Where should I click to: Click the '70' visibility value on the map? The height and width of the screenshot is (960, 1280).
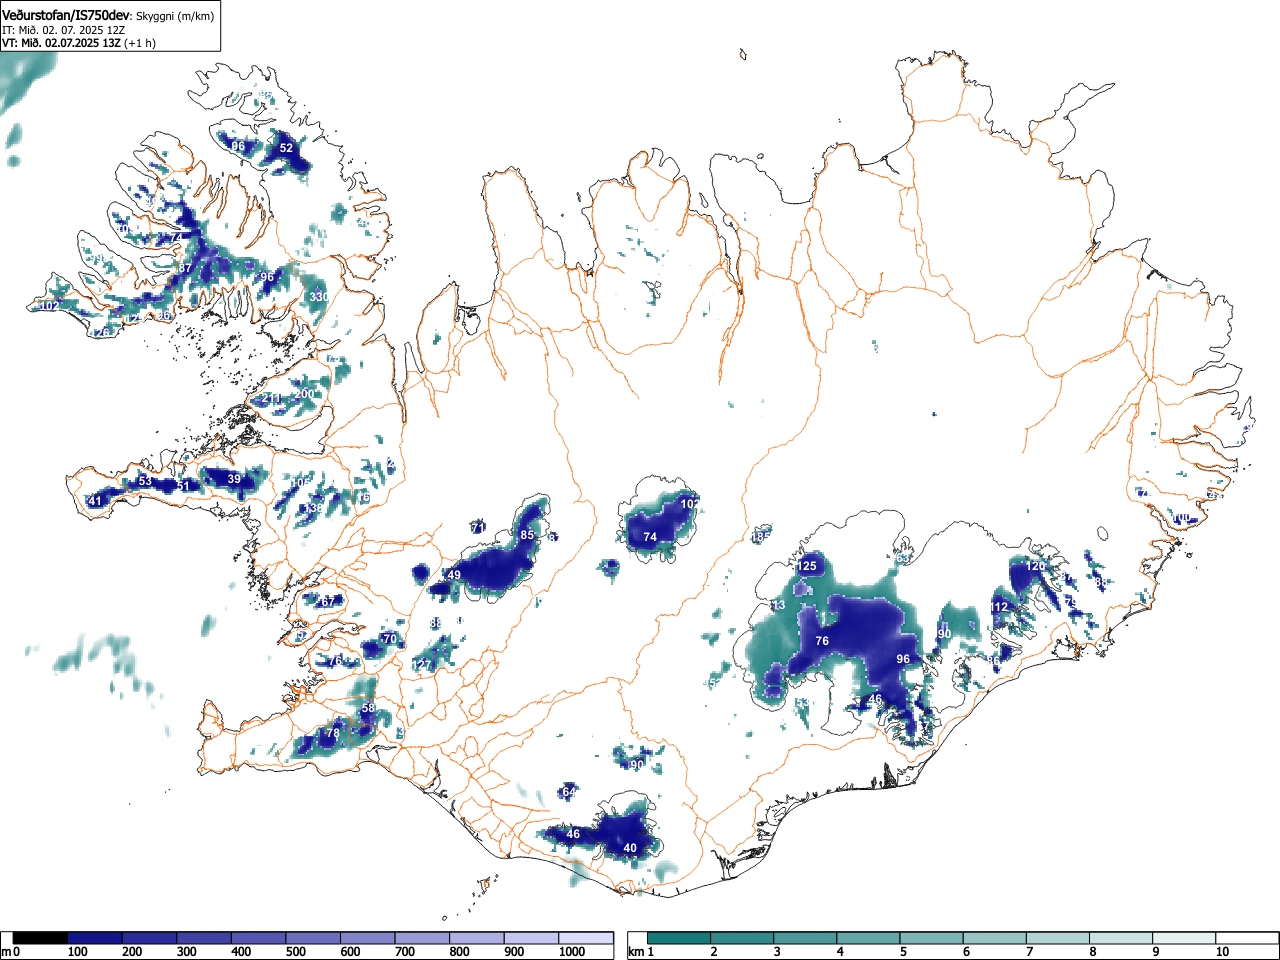click(390, 638)
